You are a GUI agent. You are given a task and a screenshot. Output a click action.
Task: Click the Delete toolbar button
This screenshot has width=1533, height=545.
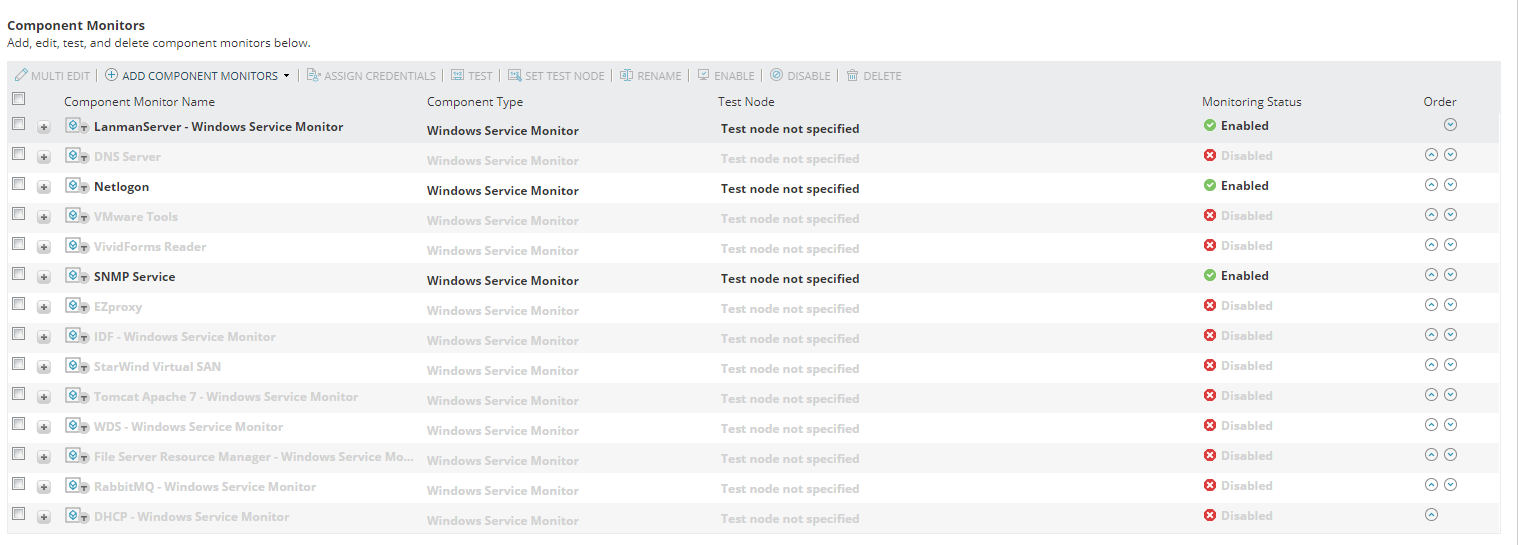[x=874, y=76]
